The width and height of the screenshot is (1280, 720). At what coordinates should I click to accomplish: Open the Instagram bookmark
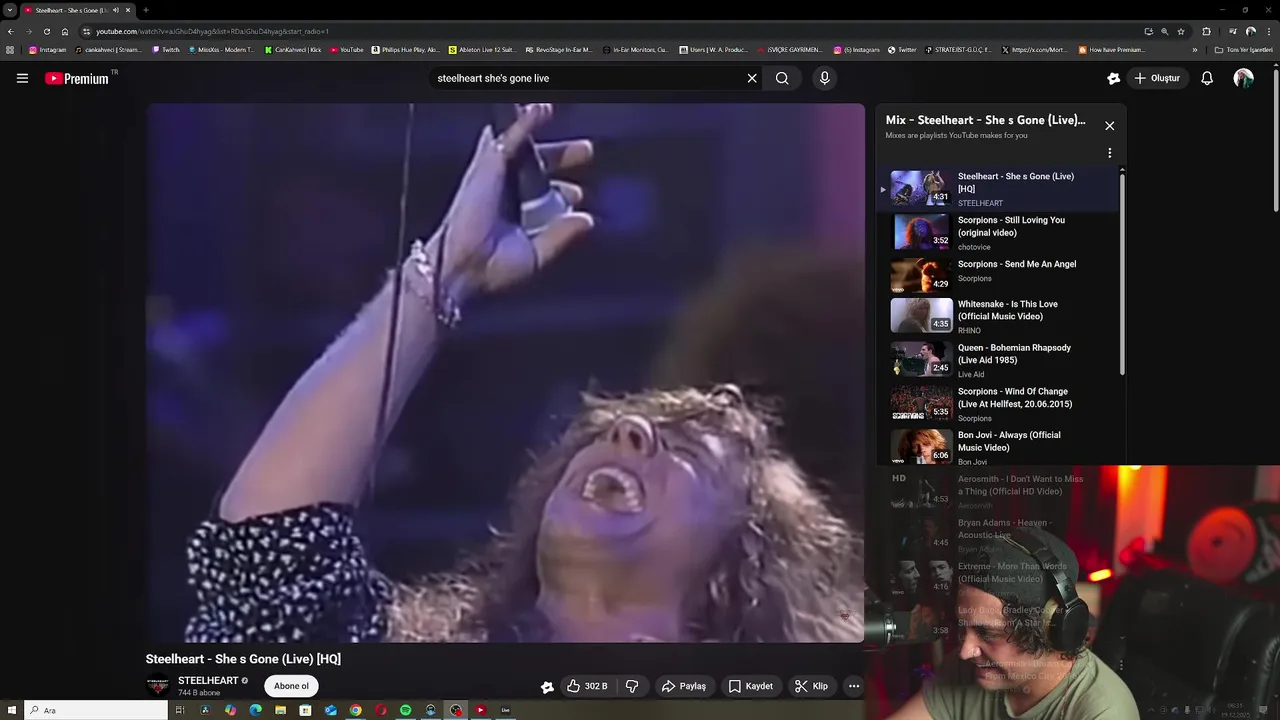[47, 49]
